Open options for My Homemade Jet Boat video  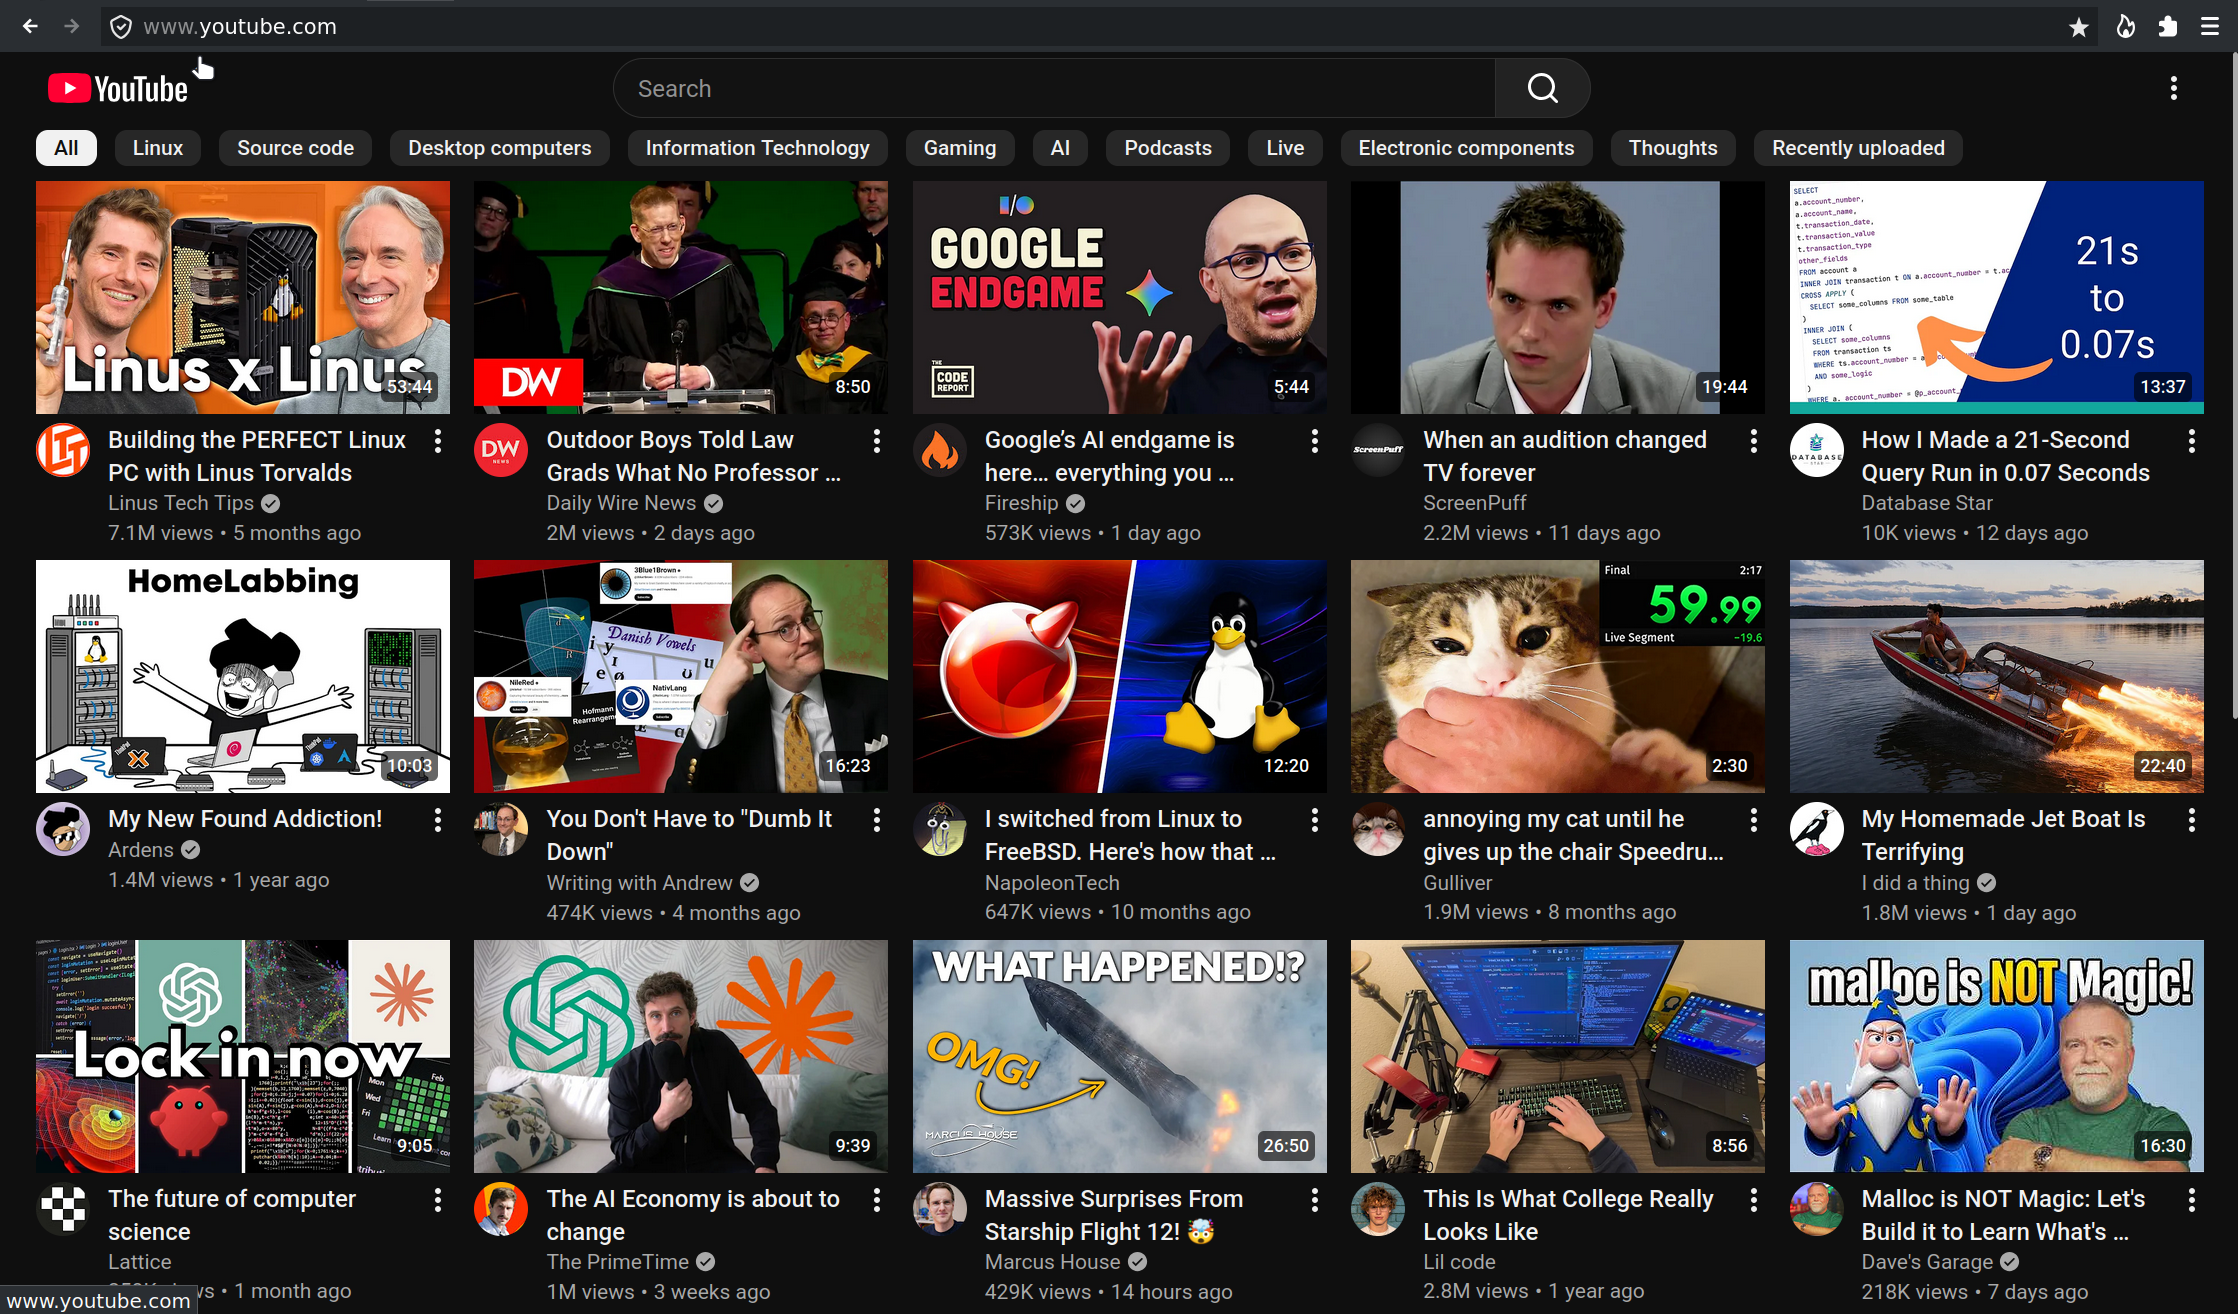pyautogui.click(x=2192, y=820)
